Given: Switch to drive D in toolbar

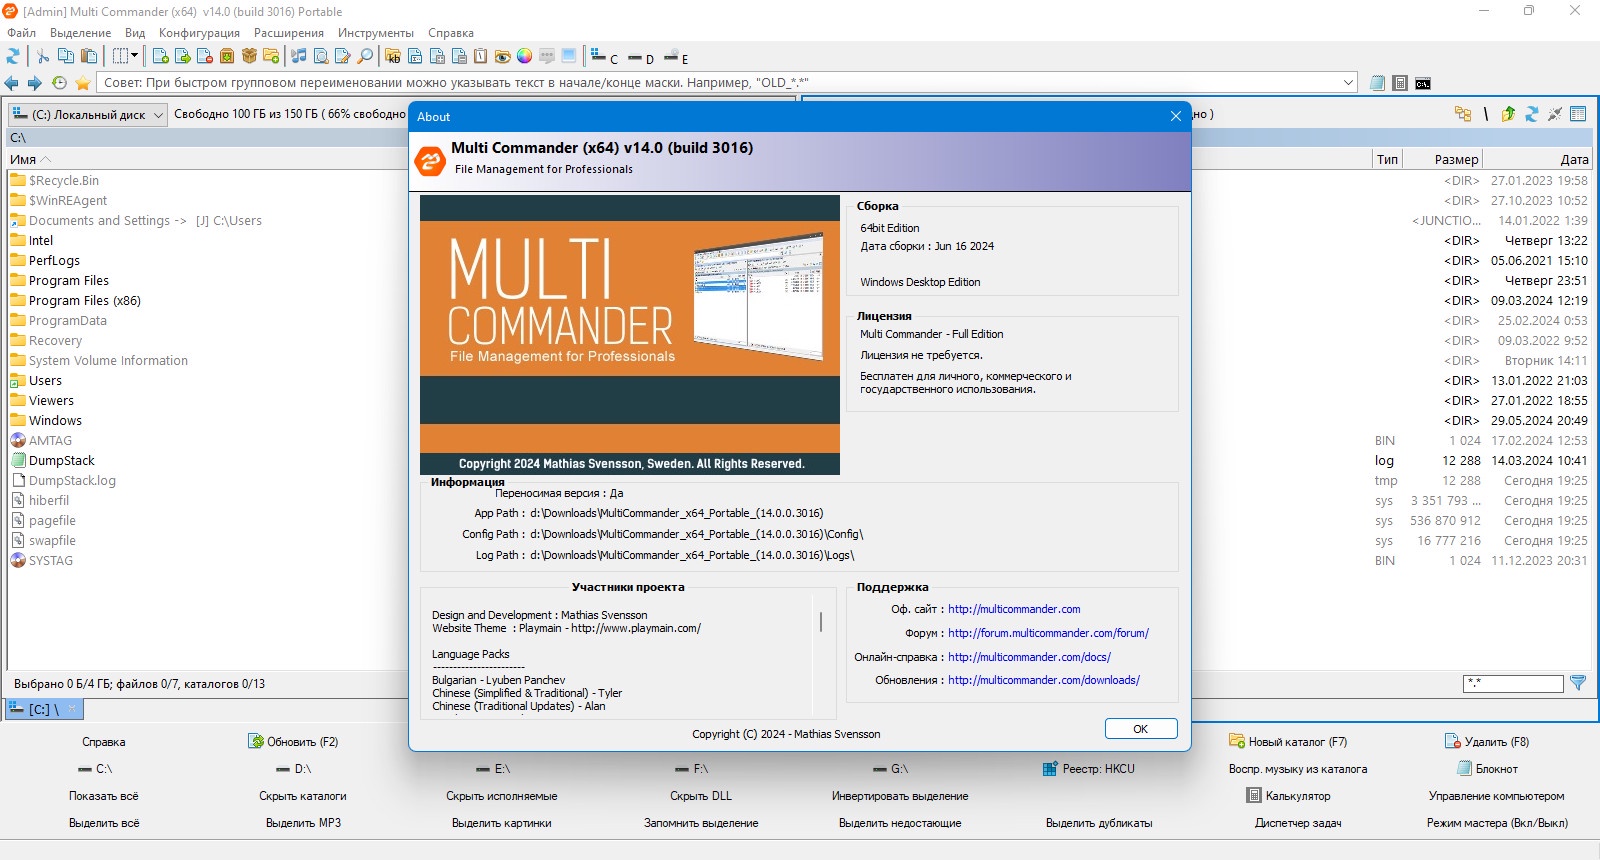Looking at the screenshot, I should coord(641,58).
